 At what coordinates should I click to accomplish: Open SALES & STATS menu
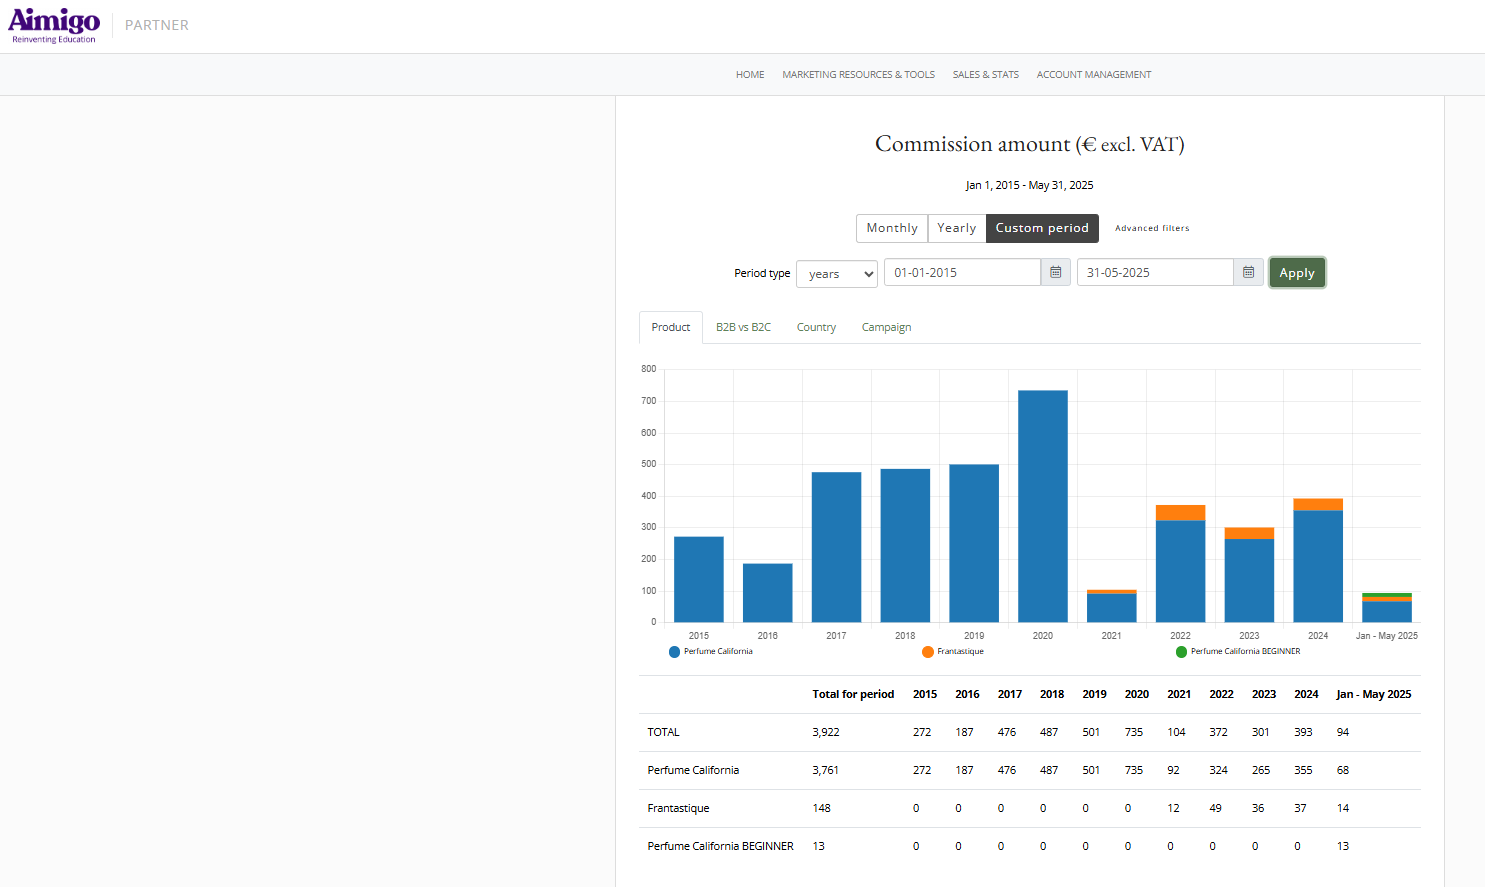tap(985, 75)
